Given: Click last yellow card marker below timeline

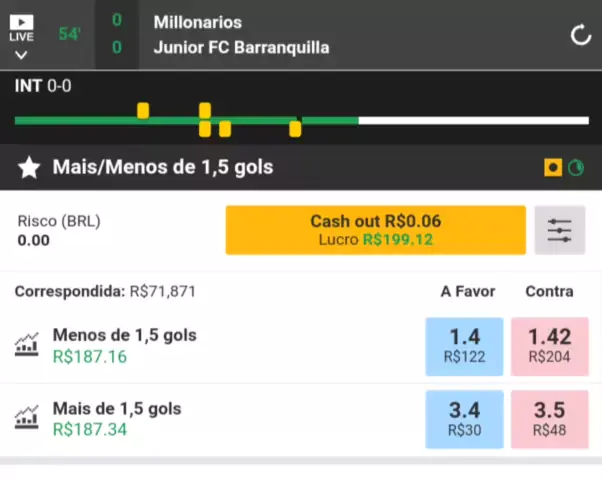Looking at the screenshot, I should pyautogui.click(x=295, y=129).
